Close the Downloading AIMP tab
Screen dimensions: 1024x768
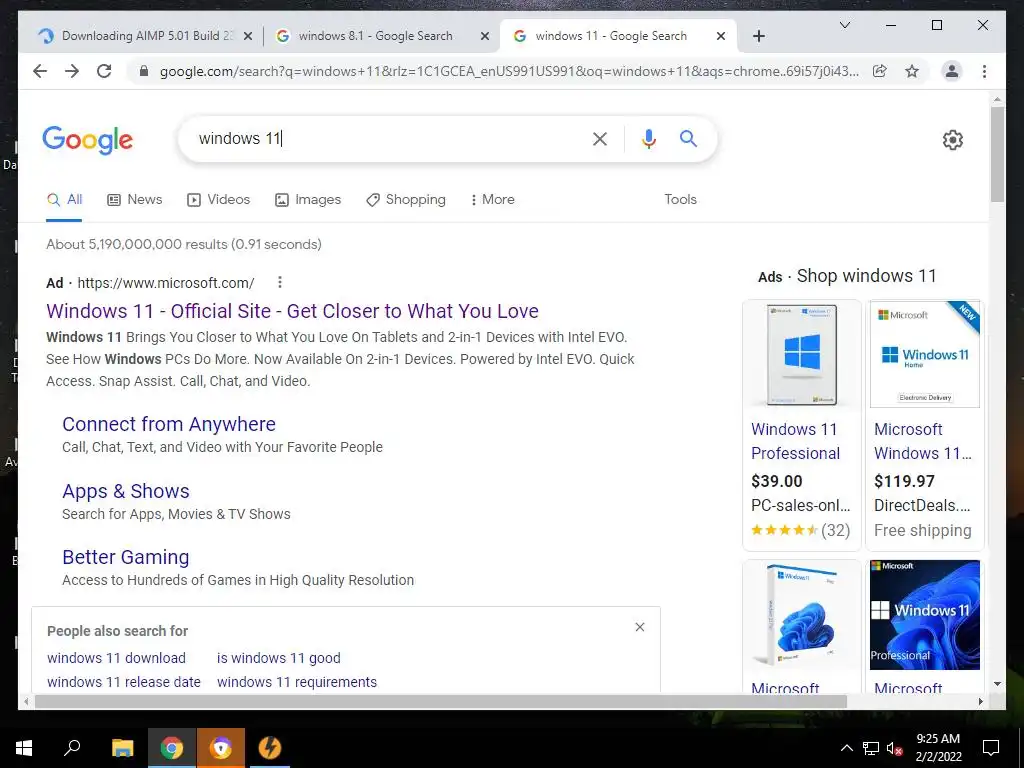pyautogui.click(x=248, y=36)
